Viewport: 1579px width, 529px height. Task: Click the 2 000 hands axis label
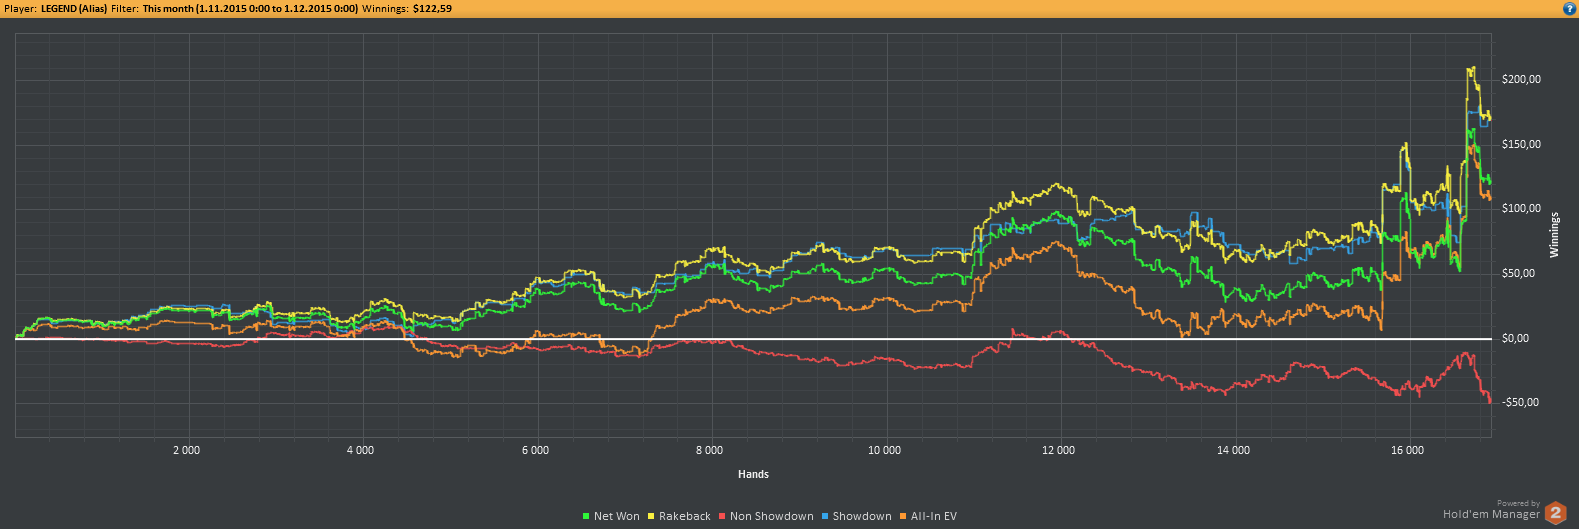pyautogui.click(x=186, y=451)
